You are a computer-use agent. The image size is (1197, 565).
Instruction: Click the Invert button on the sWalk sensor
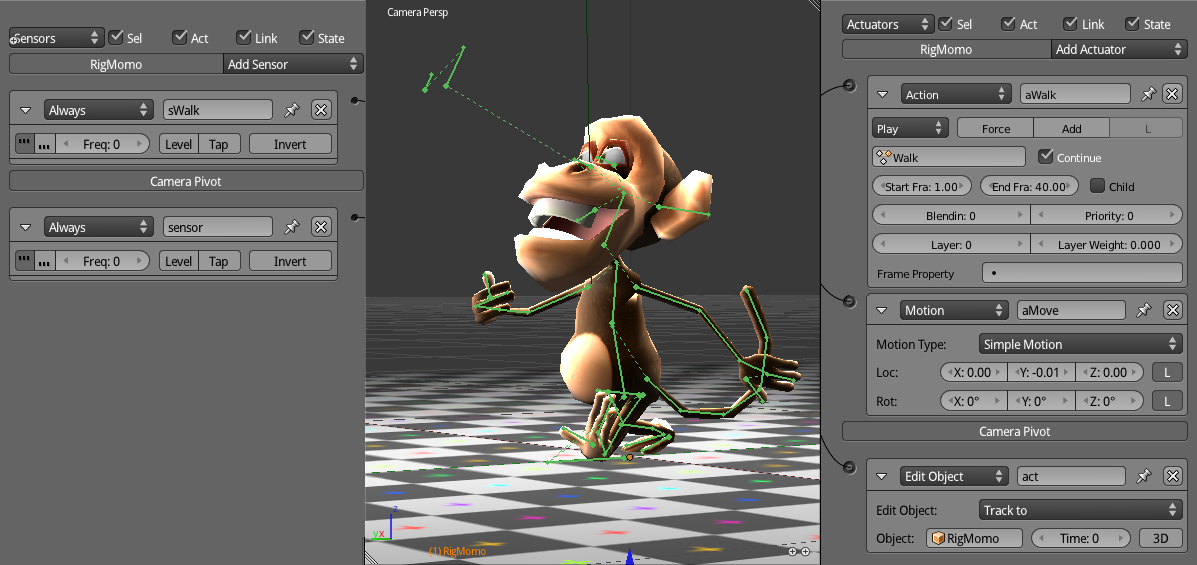(290, 144)
